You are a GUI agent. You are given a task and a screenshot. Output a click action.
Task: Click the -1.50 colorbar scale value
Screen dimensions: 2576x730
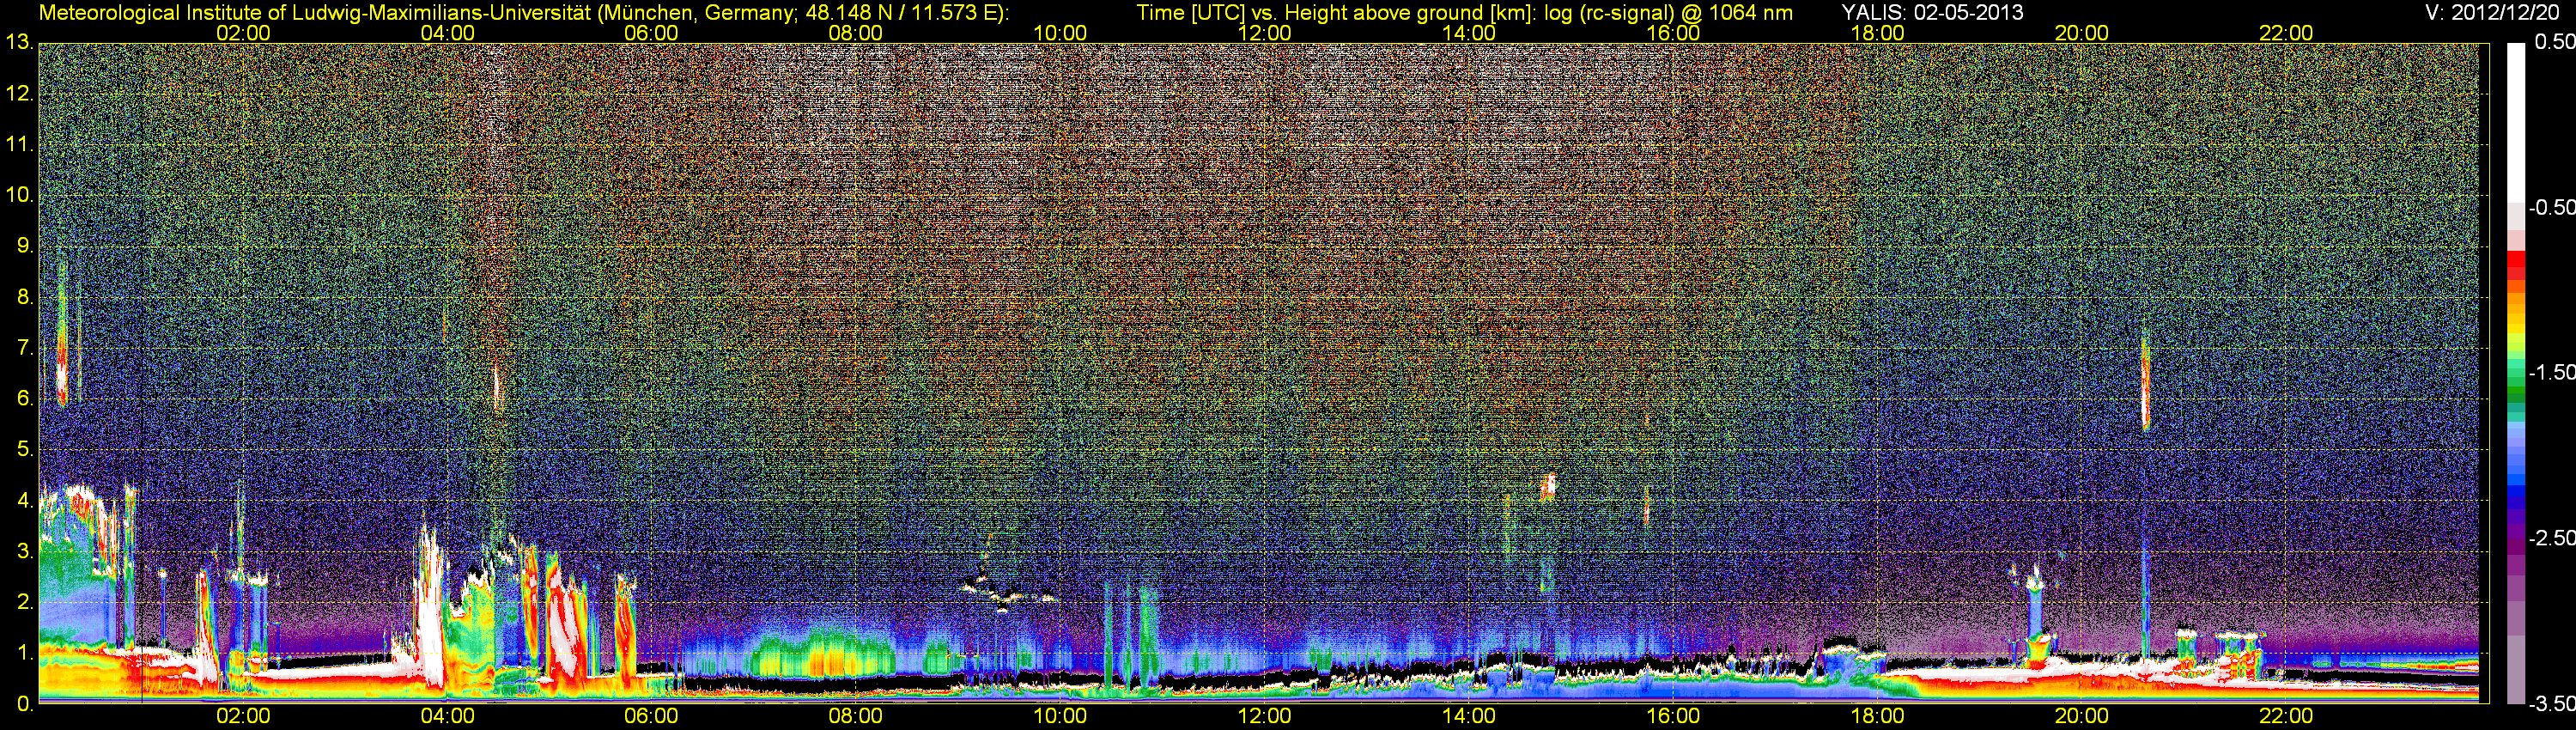pos(2551,372)
